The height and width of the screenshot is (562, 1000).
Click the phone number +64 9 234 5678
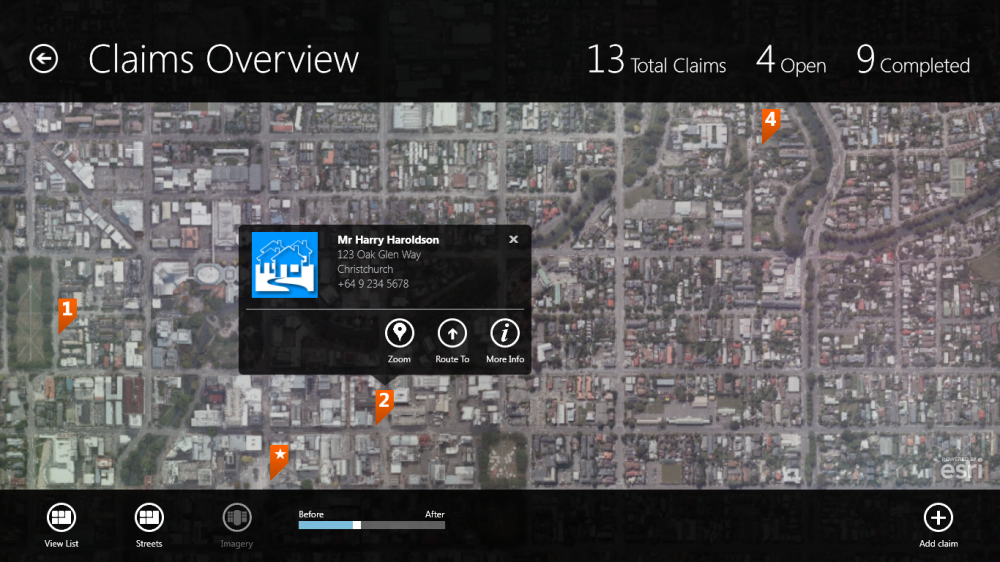pyautogui.click(x=373, y=284)
